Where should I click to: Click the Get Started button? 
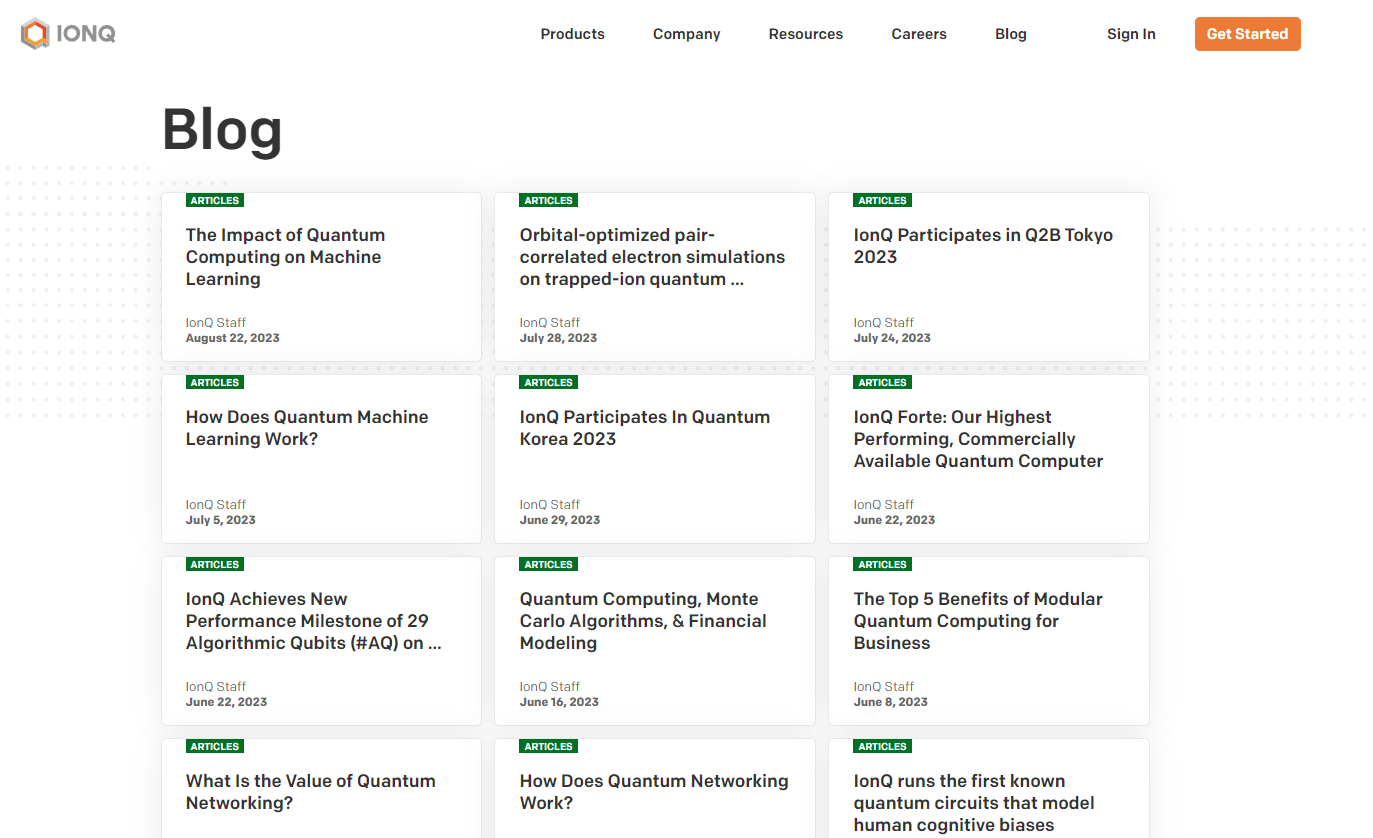click(x=1247, y=34)
